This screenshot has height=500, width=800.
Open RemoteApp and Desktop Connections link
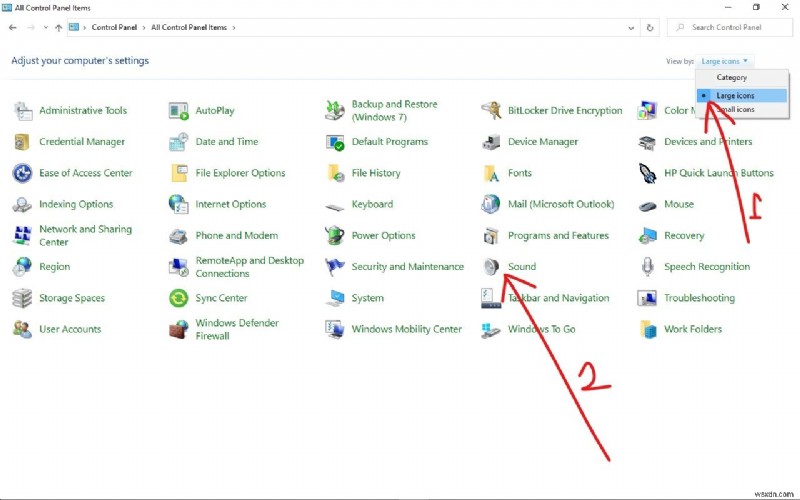pos(249,267)
